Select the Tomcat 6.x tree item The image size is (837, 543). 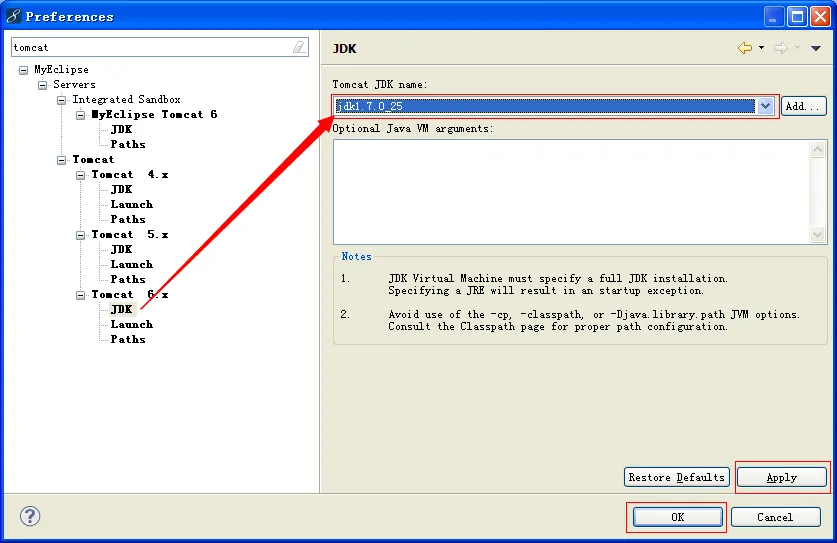pyautogui.click(x=130, y=294)
